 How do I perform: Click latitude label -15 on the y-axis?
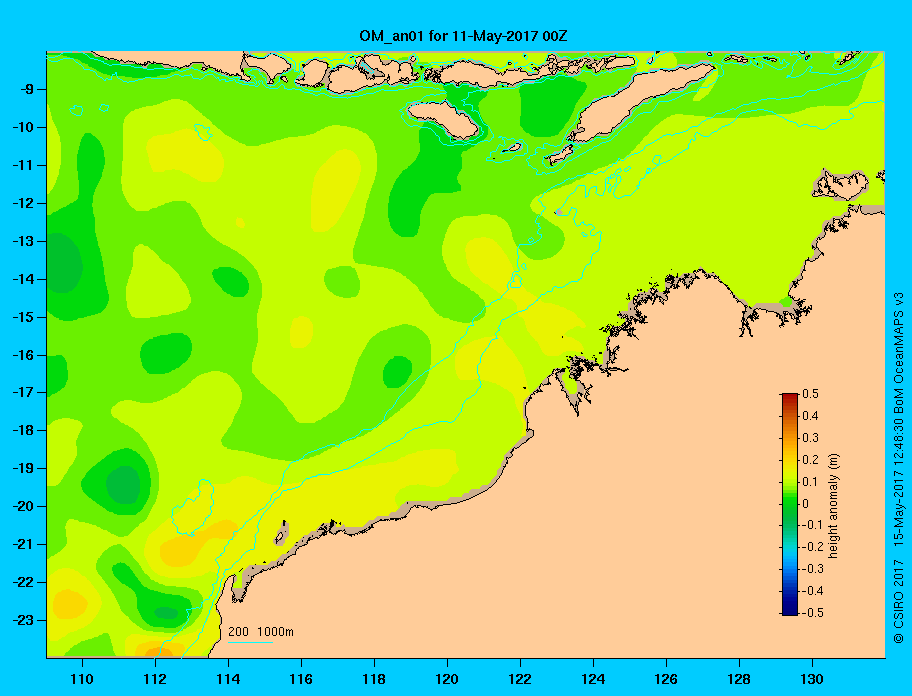point(22,317)
